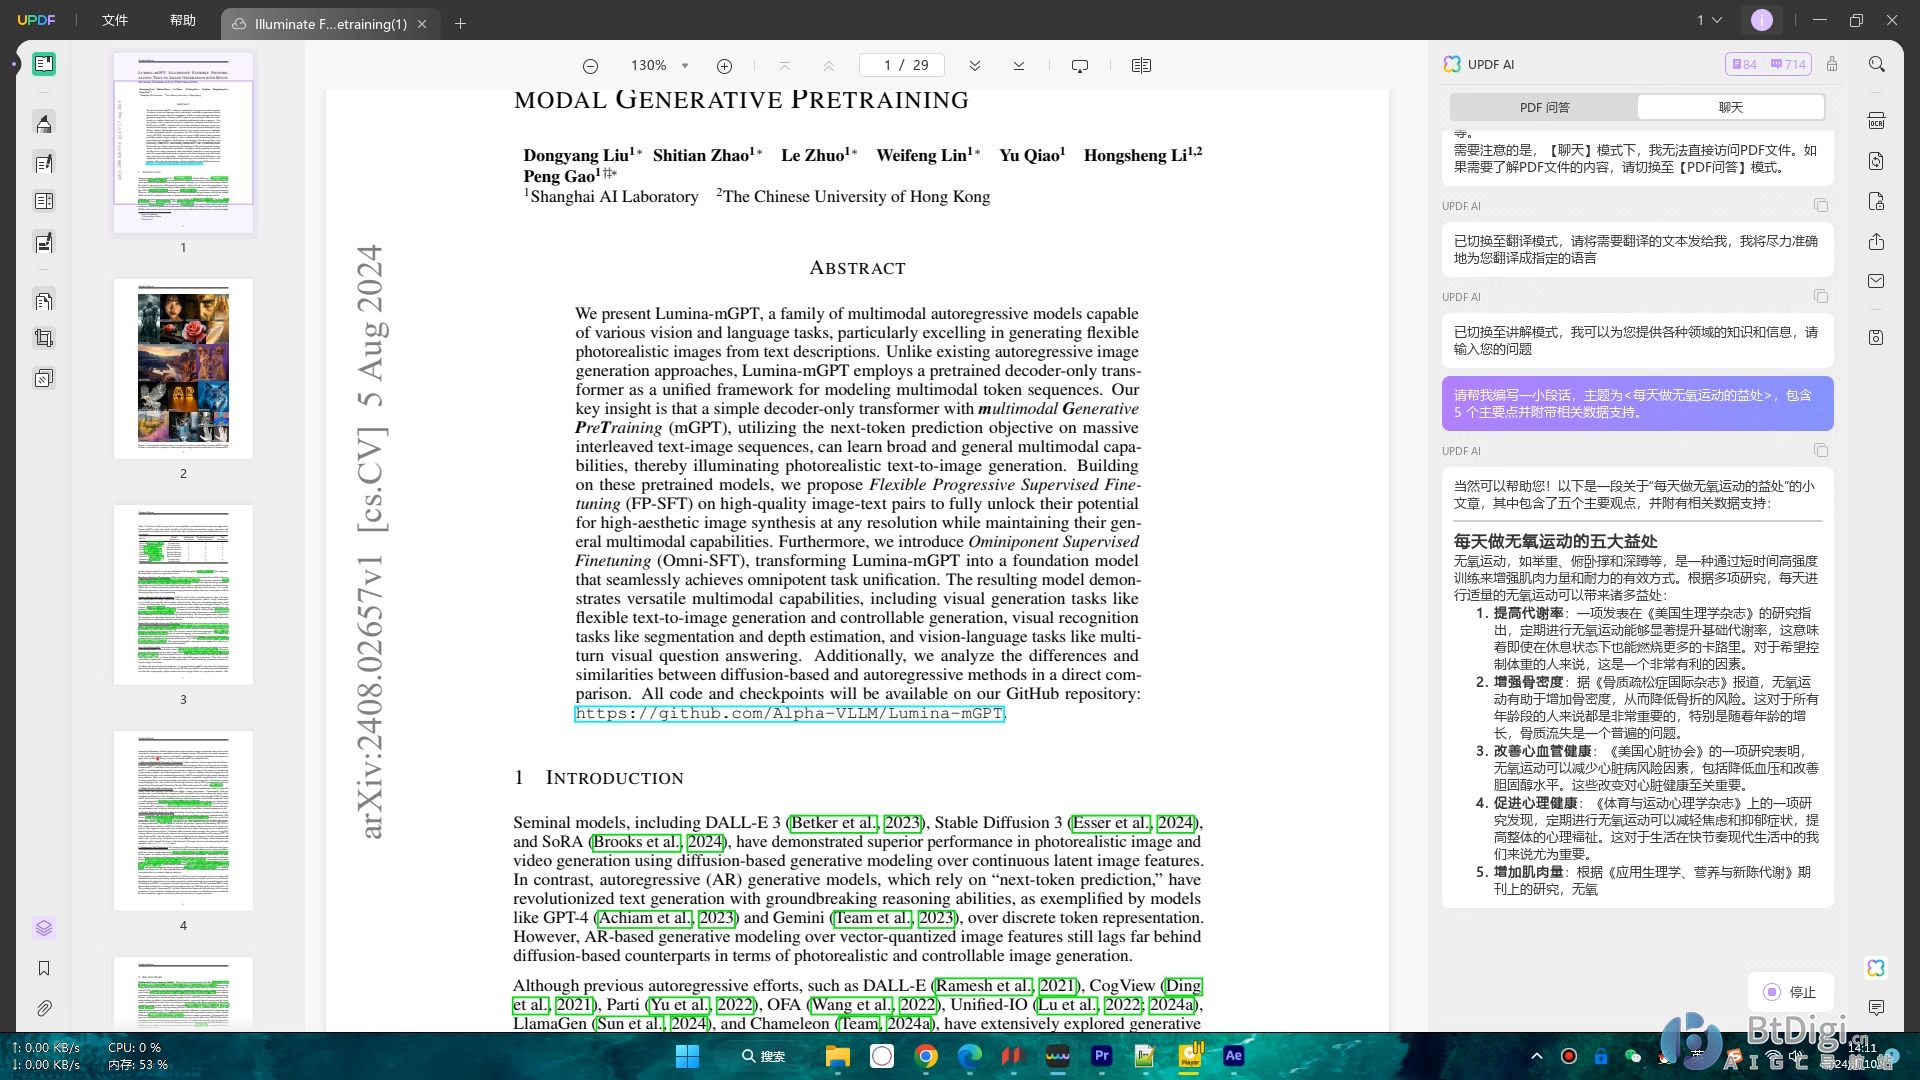The image size is (1920, 1080).
Task: Click the AI credits 84 / 714 badge
Action: pyautogui.click(x=1769, y=64)
